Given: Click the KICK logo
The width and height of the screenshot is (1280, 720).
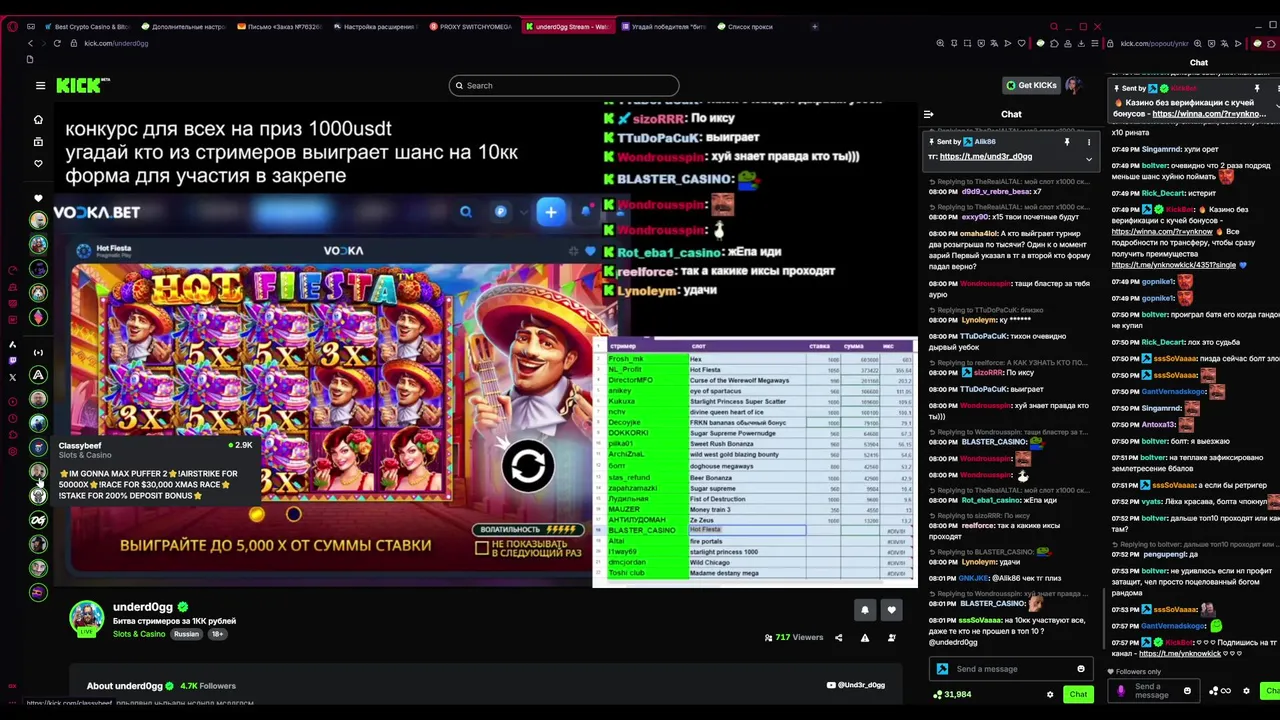Looking at the screenshot, I should click(x=82, y=86).
